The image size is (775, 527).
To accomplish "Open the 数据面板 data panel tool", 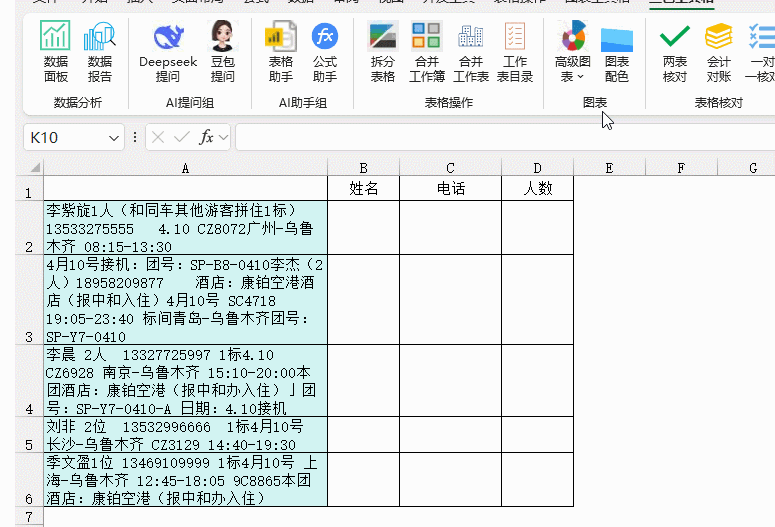I will point(55,52).
